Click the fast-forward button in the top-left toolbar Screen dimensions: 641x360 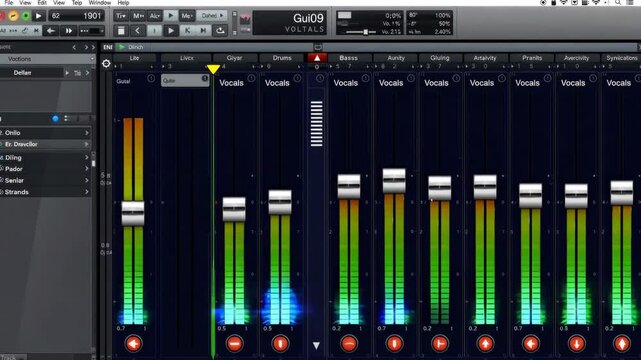pyautogui.click(x=68, y=31)
